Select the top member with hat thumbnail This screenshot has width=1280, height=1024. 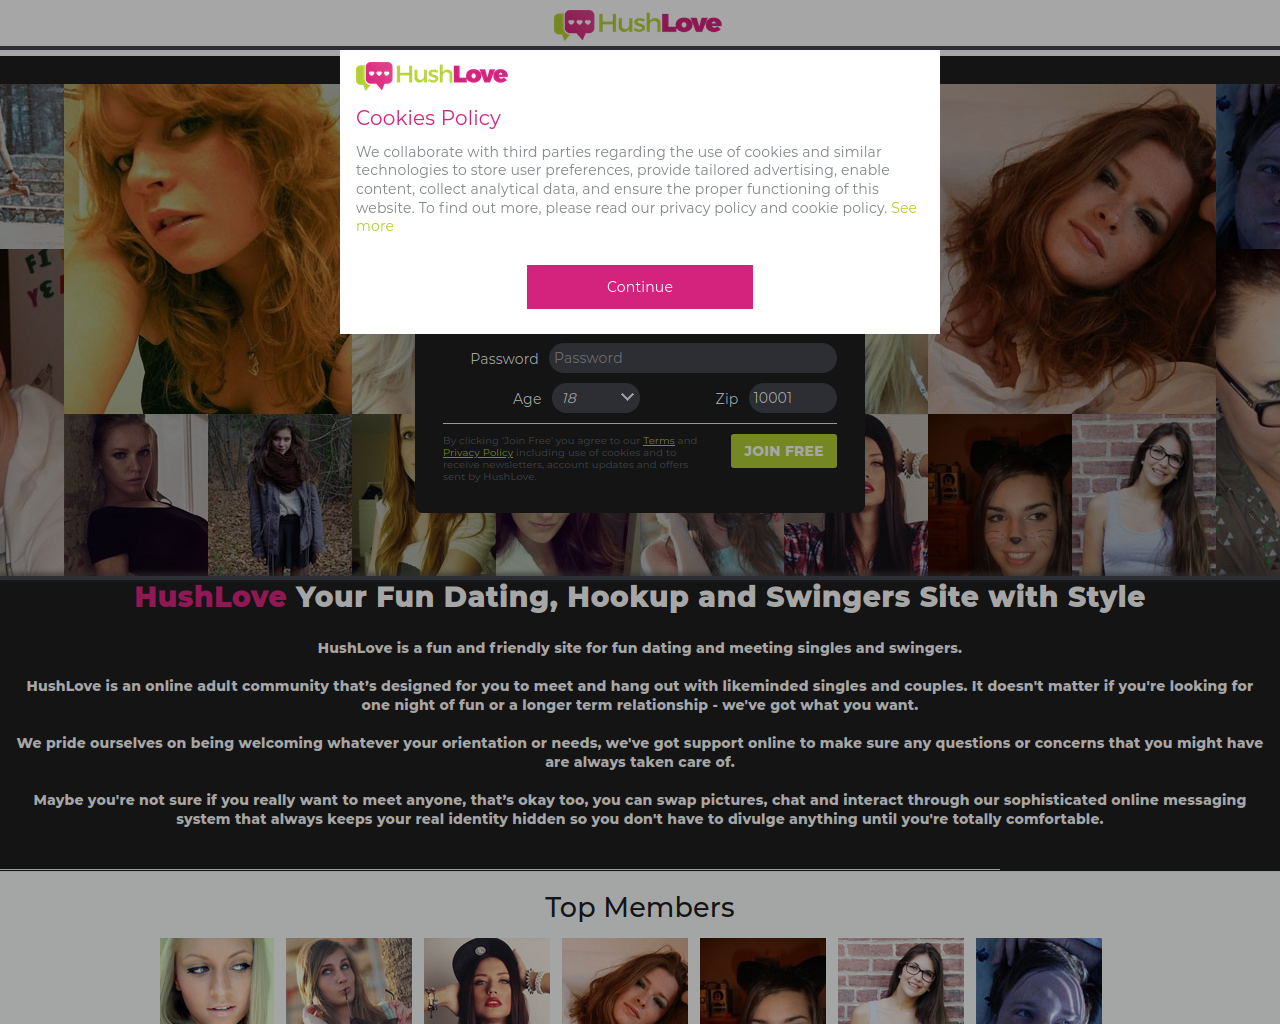(x=487, y=981)
